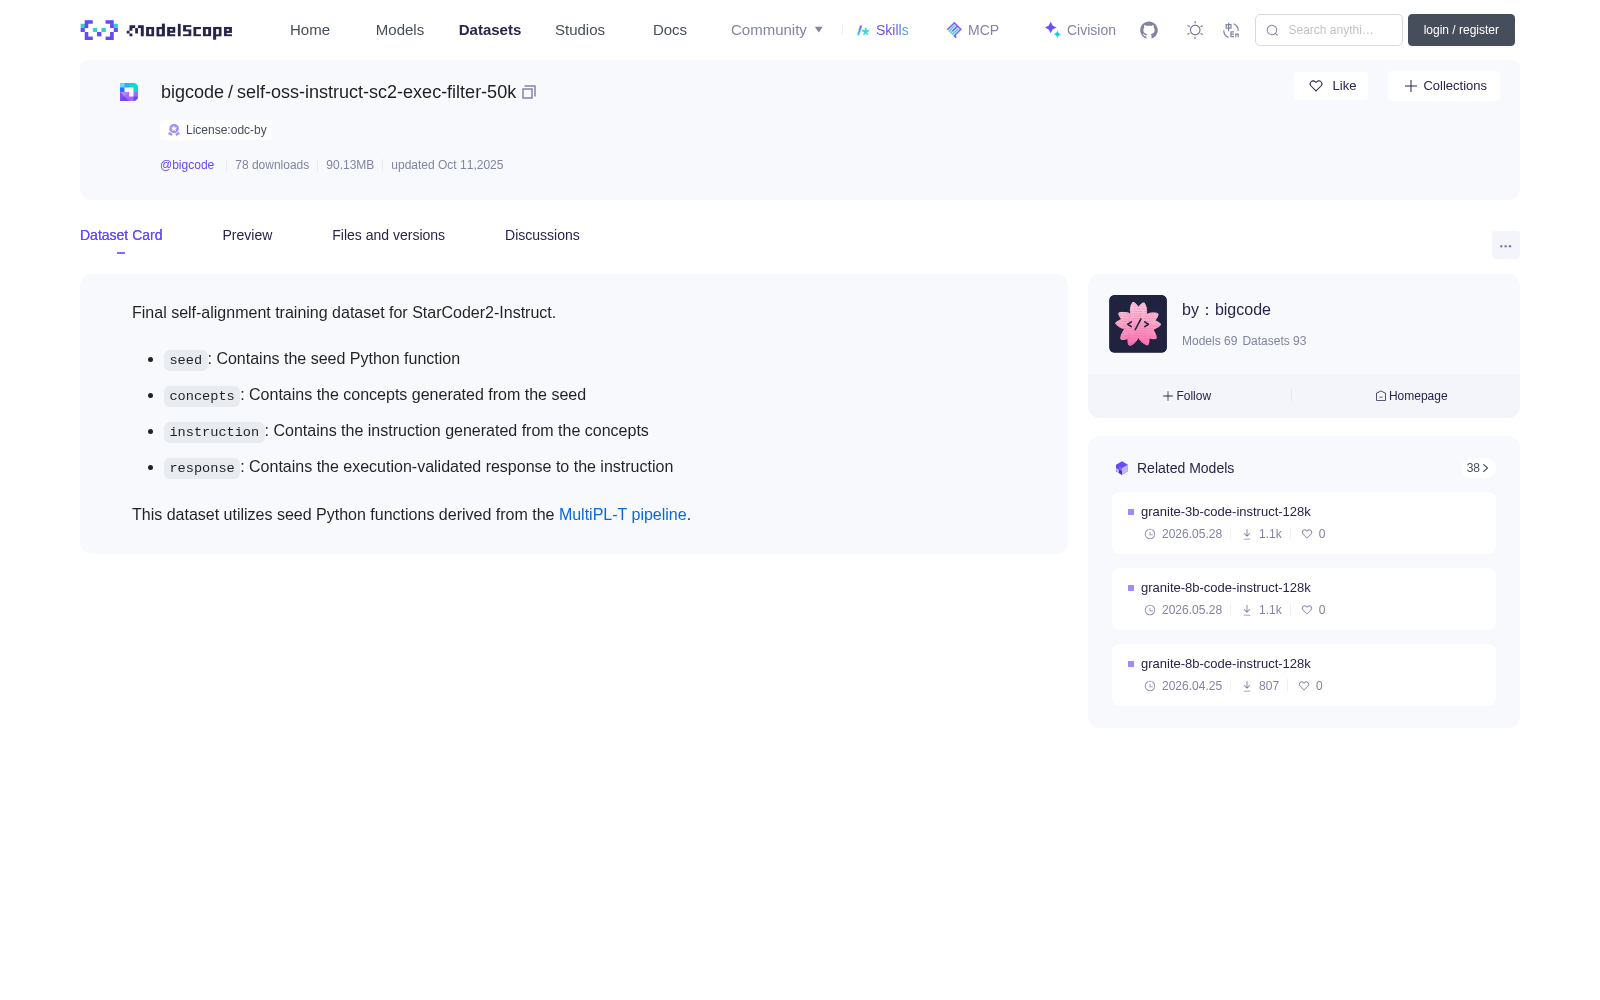Click the dataset cube icon beside title

click(129, 92)
